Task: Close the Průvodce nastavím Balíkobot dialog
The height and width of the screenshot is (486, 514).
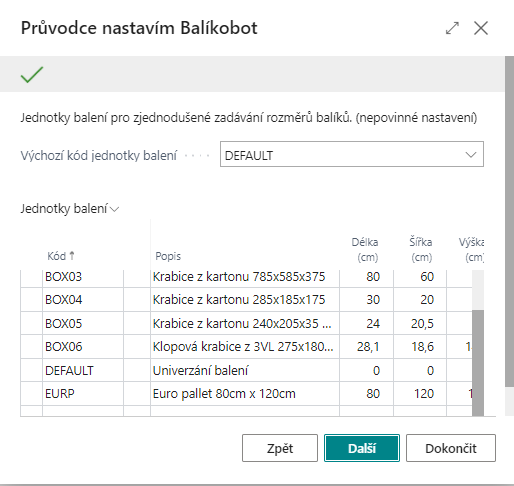Action: click(x=481, y=28)
